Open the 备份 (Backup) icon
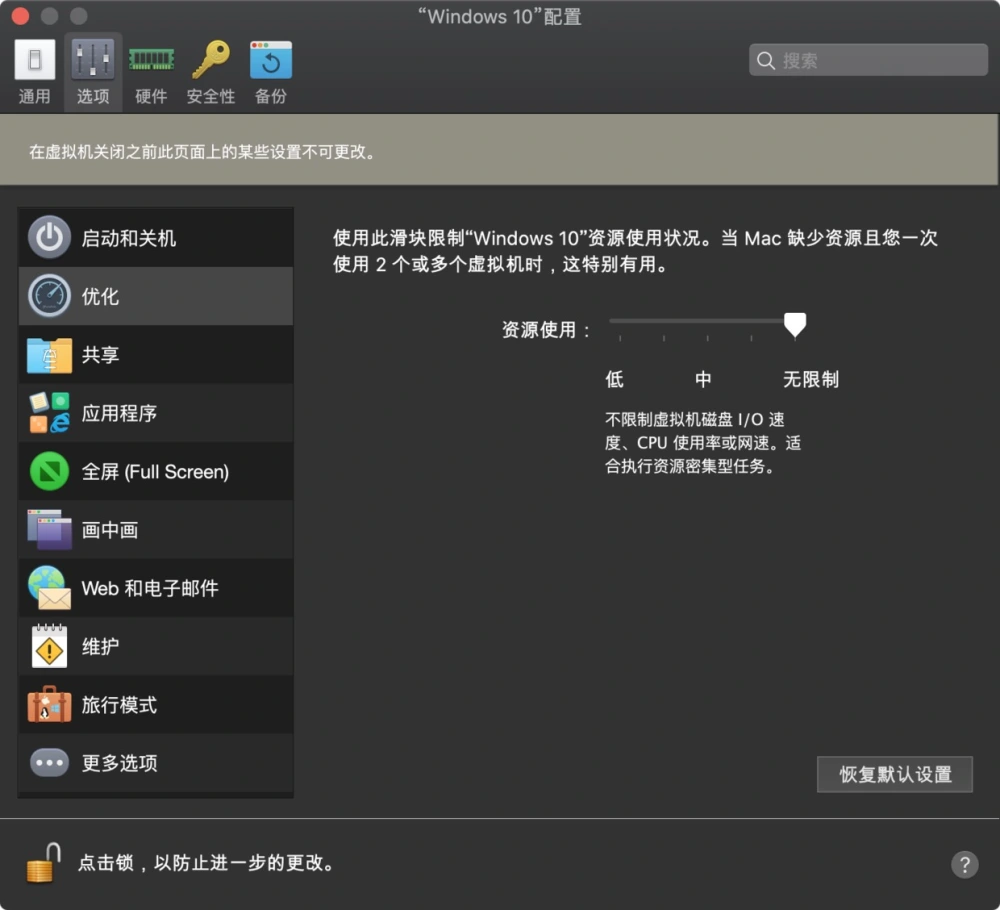The image size is (1000, 910). coord(271,60)
